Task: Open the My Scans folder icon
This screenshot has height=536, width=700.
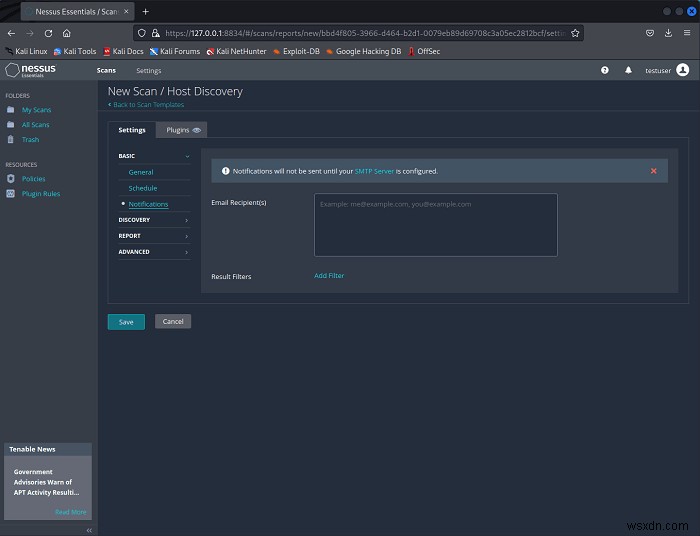Action: [11, 110]
